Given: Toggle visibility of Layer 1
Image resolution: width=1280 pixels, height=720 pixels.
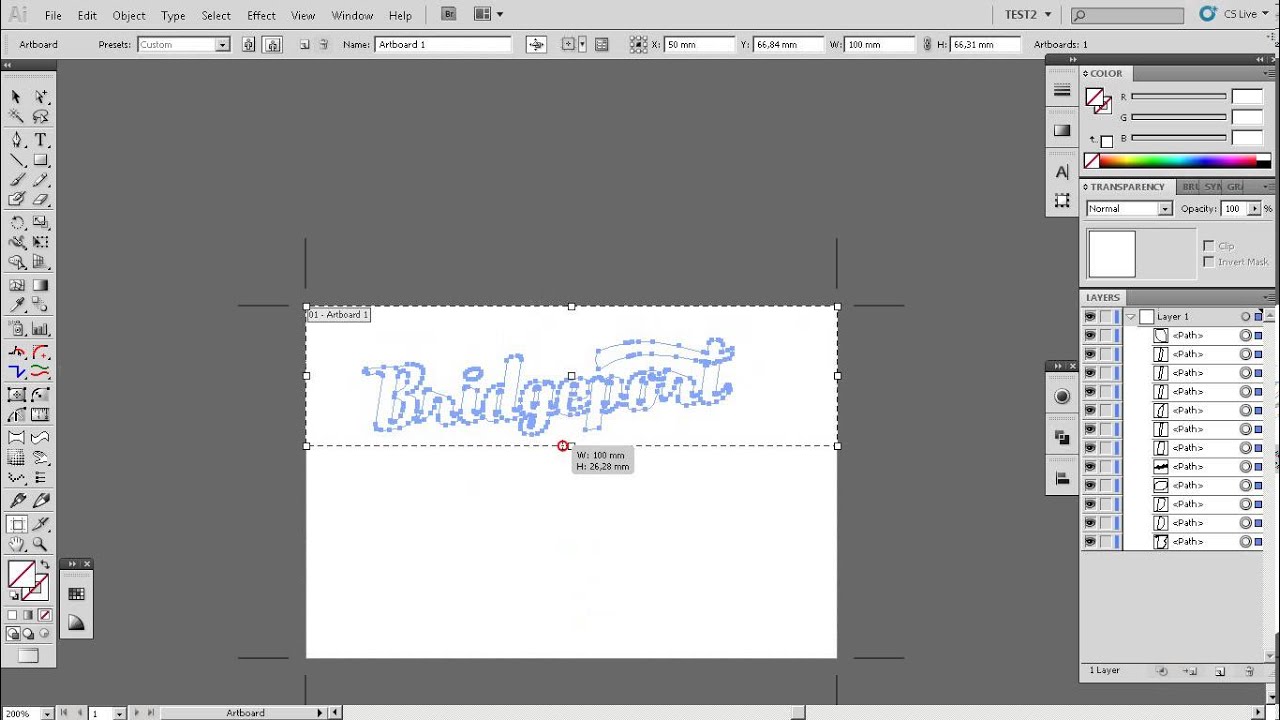Looking at the screenshot, I should tap(1090, 316).
